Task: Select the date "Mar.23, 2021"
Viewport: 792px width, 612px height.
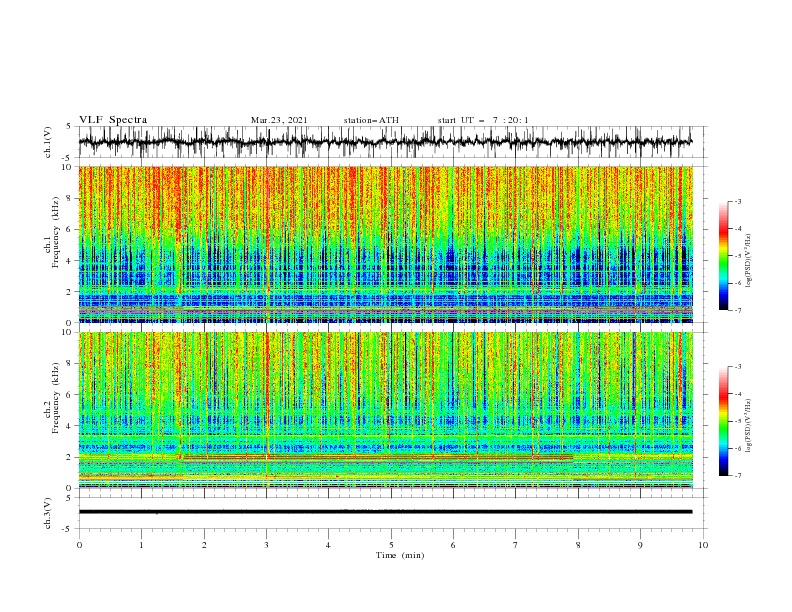Action: click(x=279, y=120)
